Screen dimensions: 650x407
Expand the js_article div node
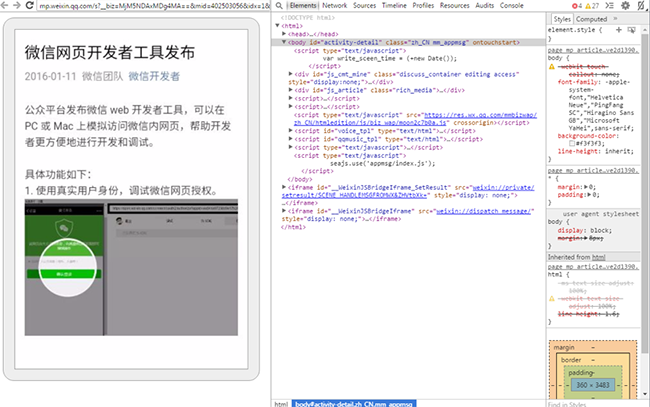(291, 89)
